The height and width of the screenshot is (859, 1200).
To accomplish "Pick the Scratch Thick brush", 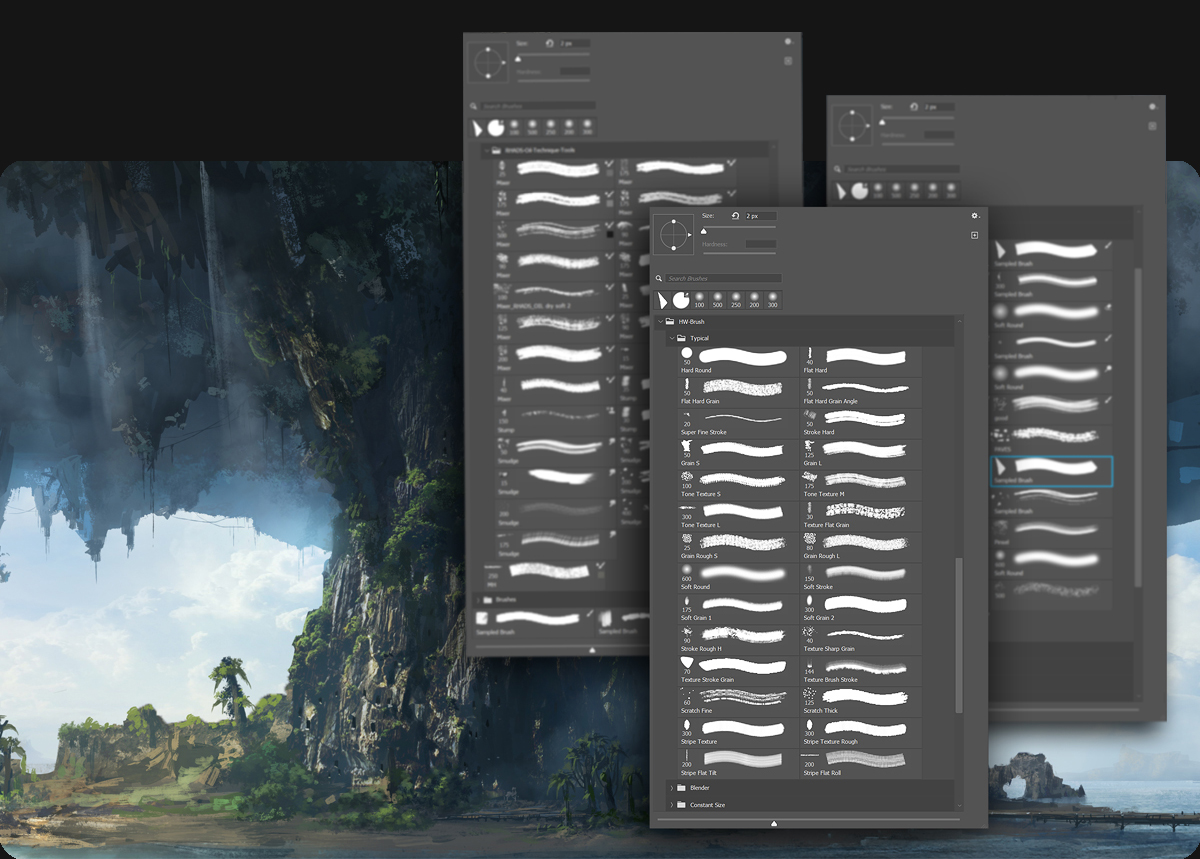I will click(x=861, y=702).
